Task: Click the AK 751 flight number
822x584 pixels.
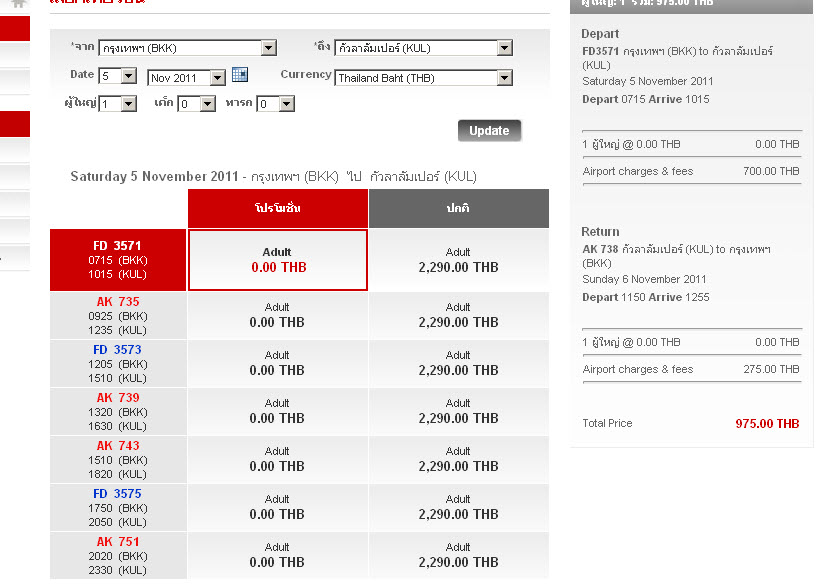Action: coord(118,542)
